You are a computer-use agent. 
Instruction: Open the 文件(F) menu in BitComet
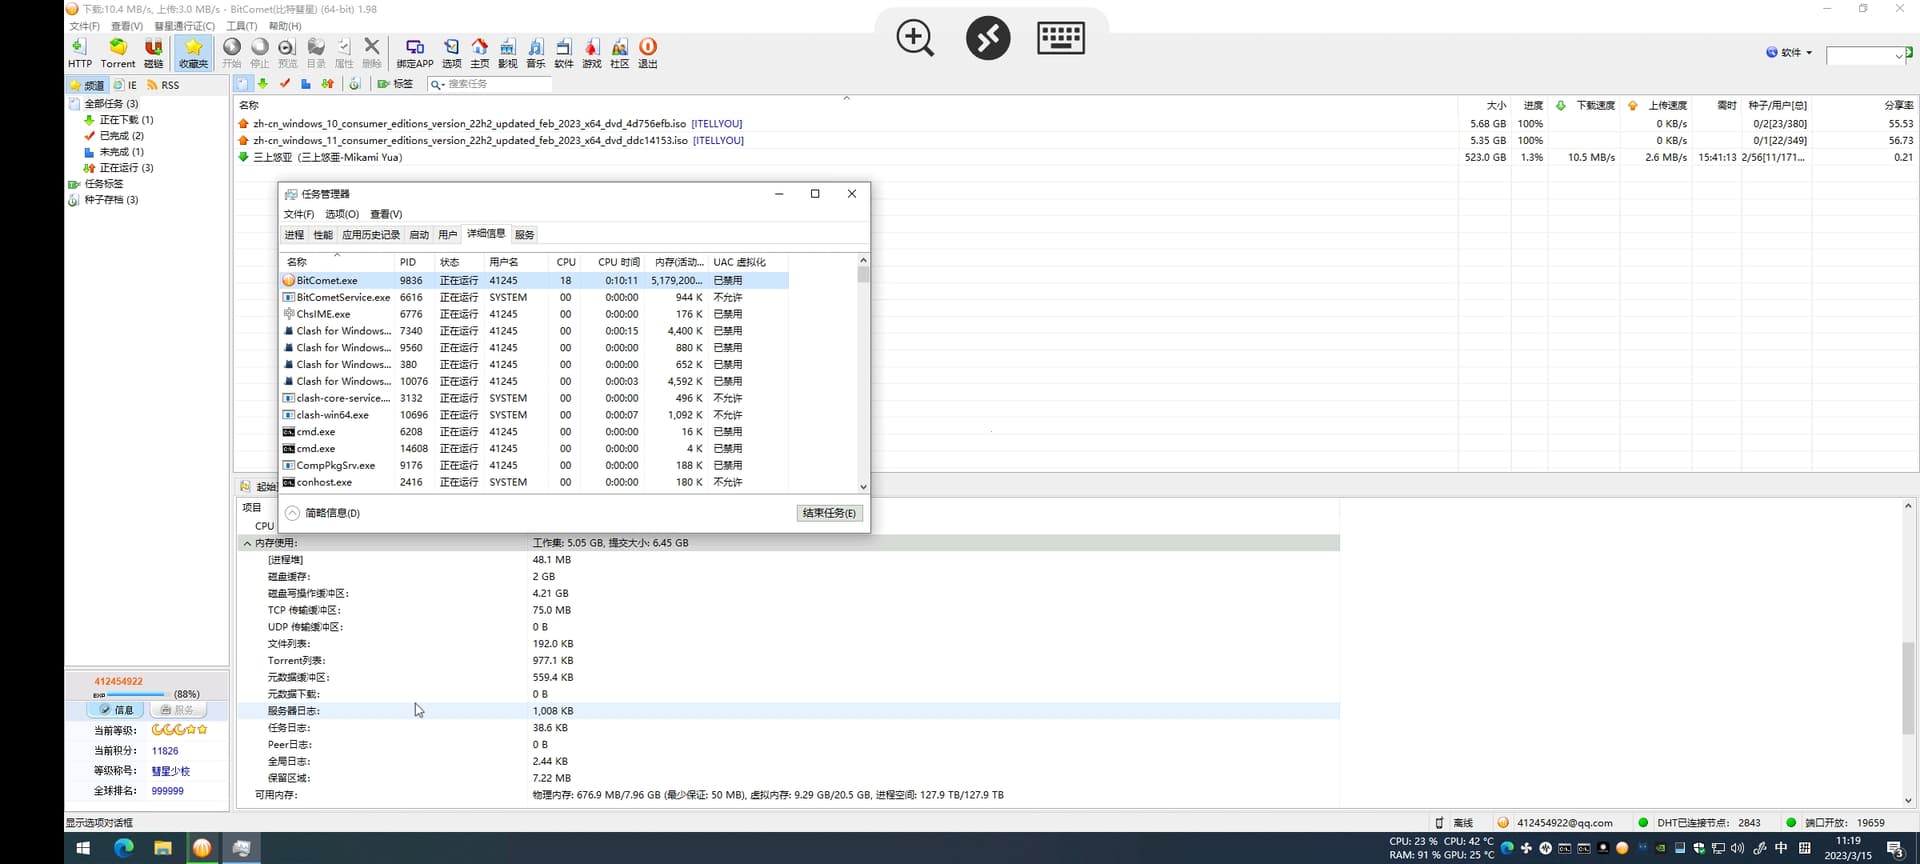click(84, 26)
